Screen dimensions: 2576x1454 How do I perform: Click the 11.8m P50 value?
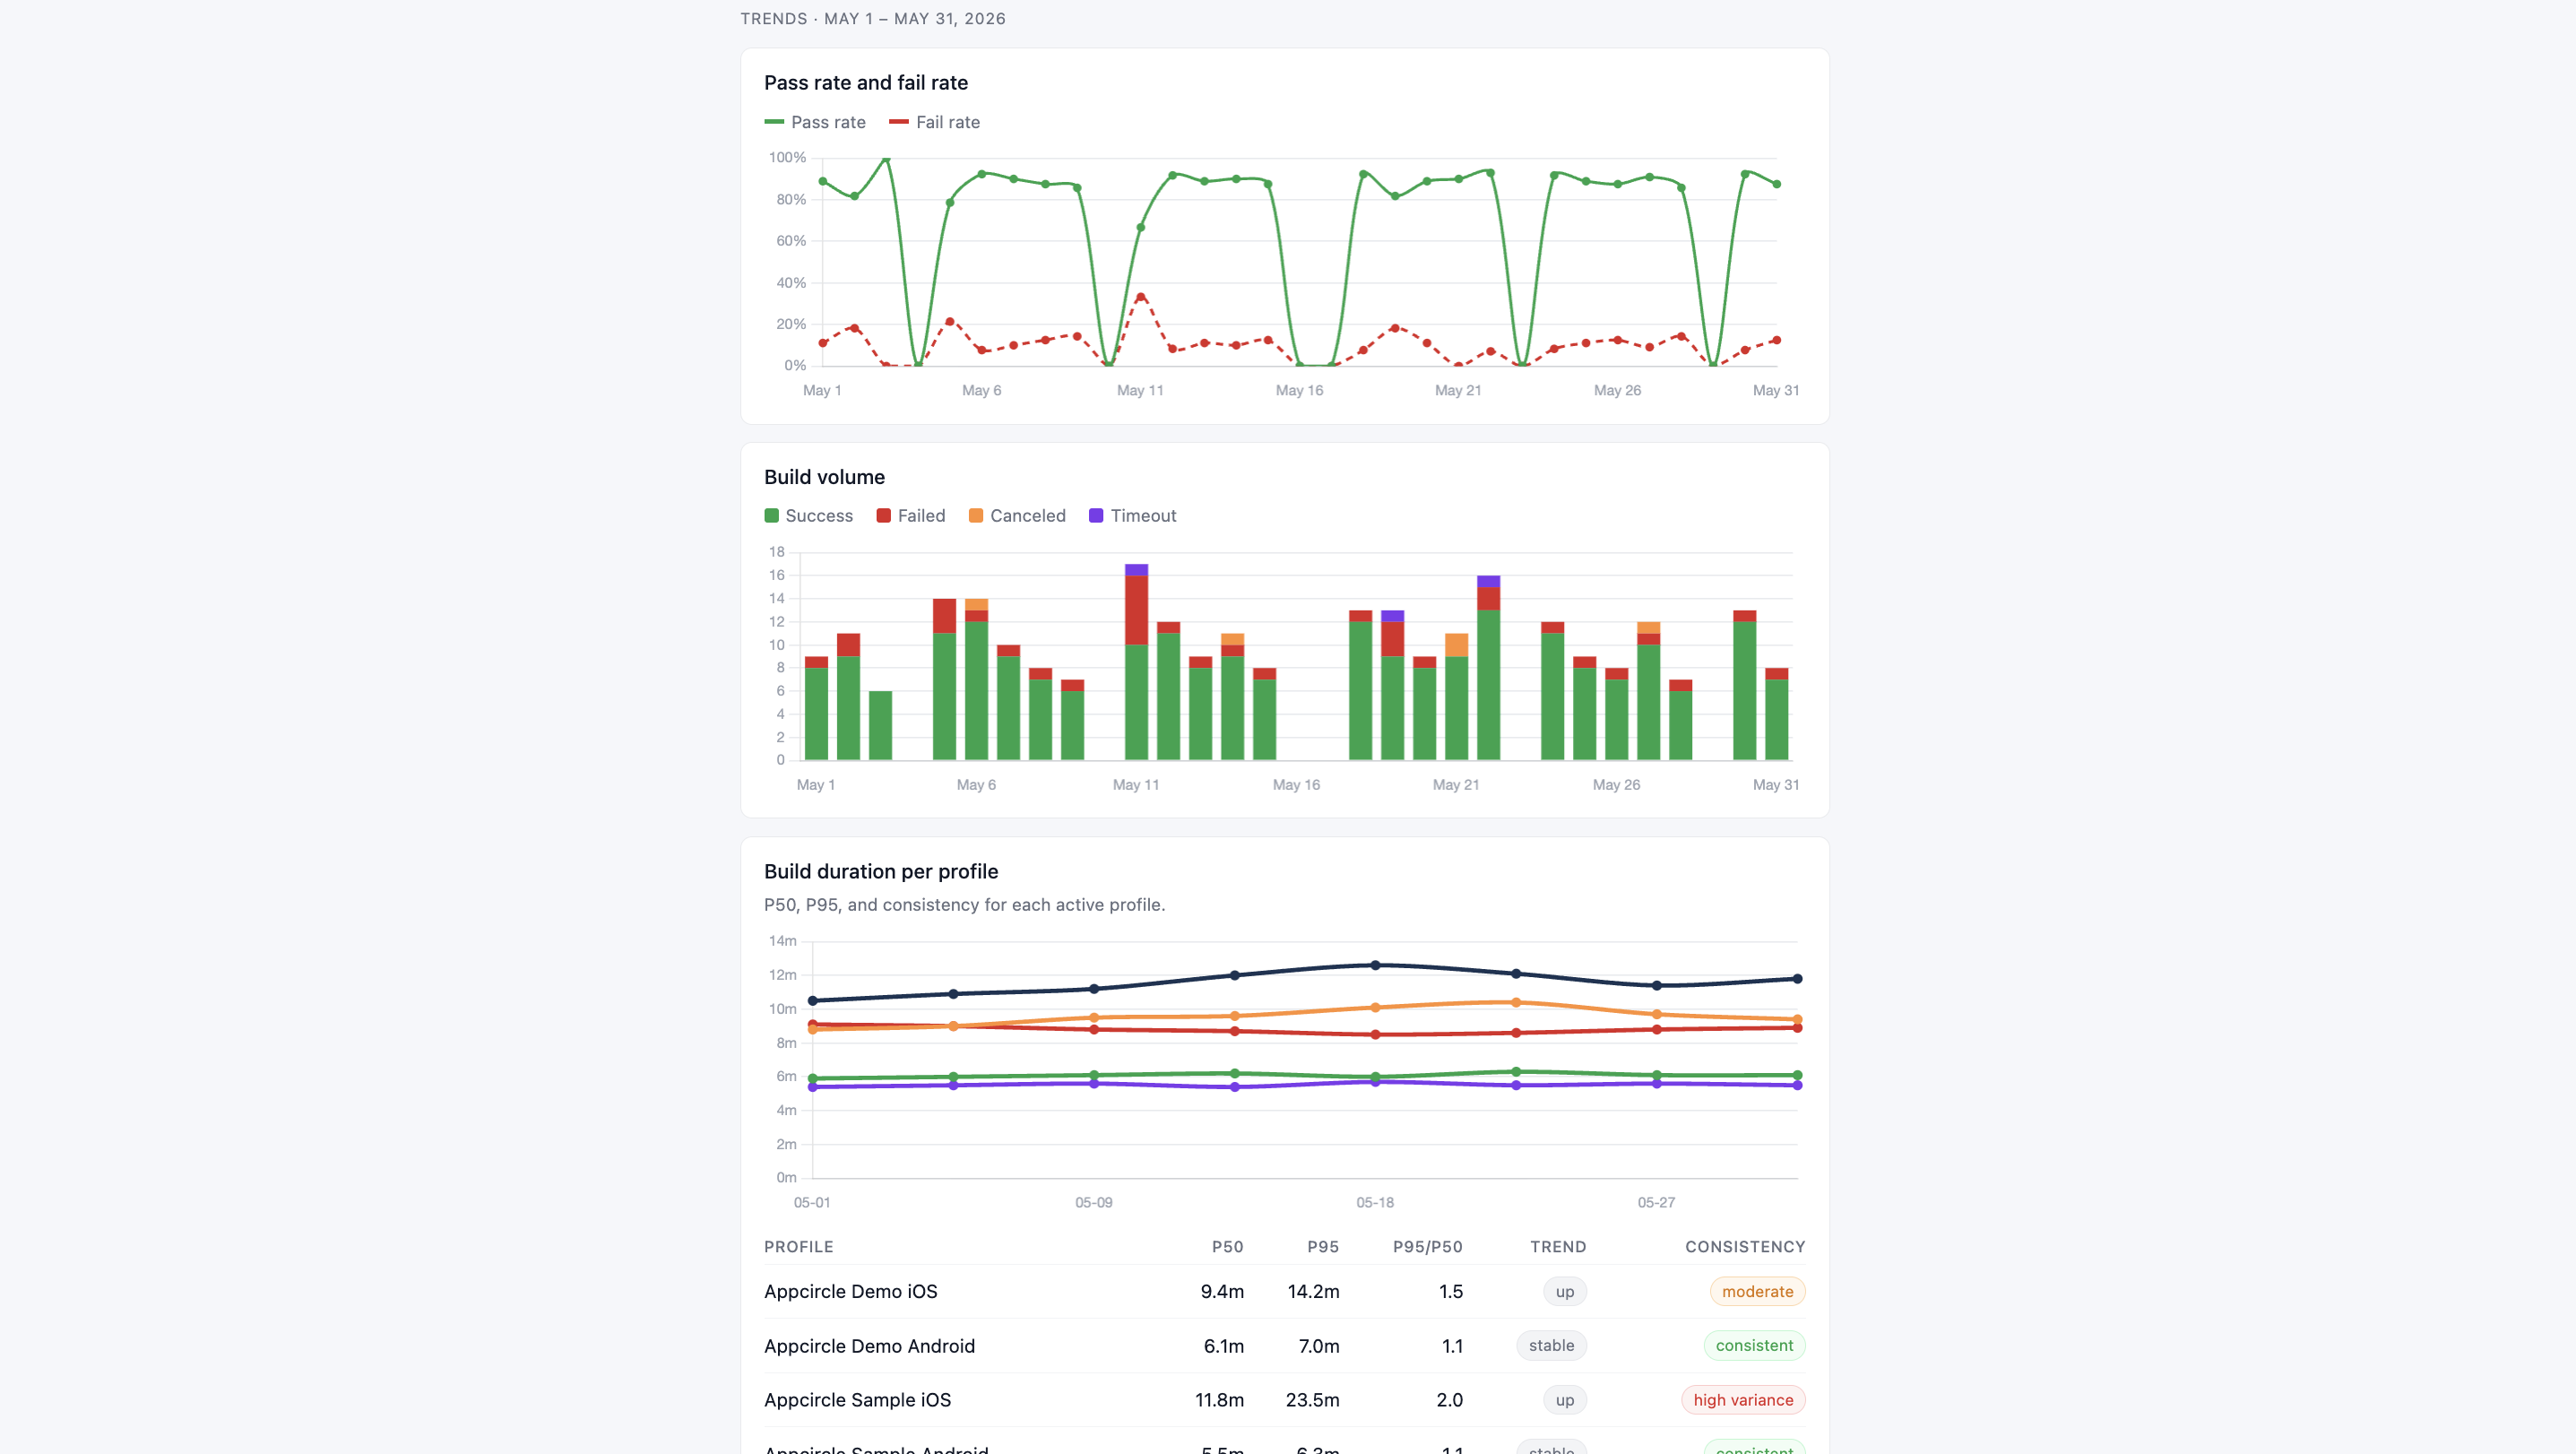click(1219, 1400)
